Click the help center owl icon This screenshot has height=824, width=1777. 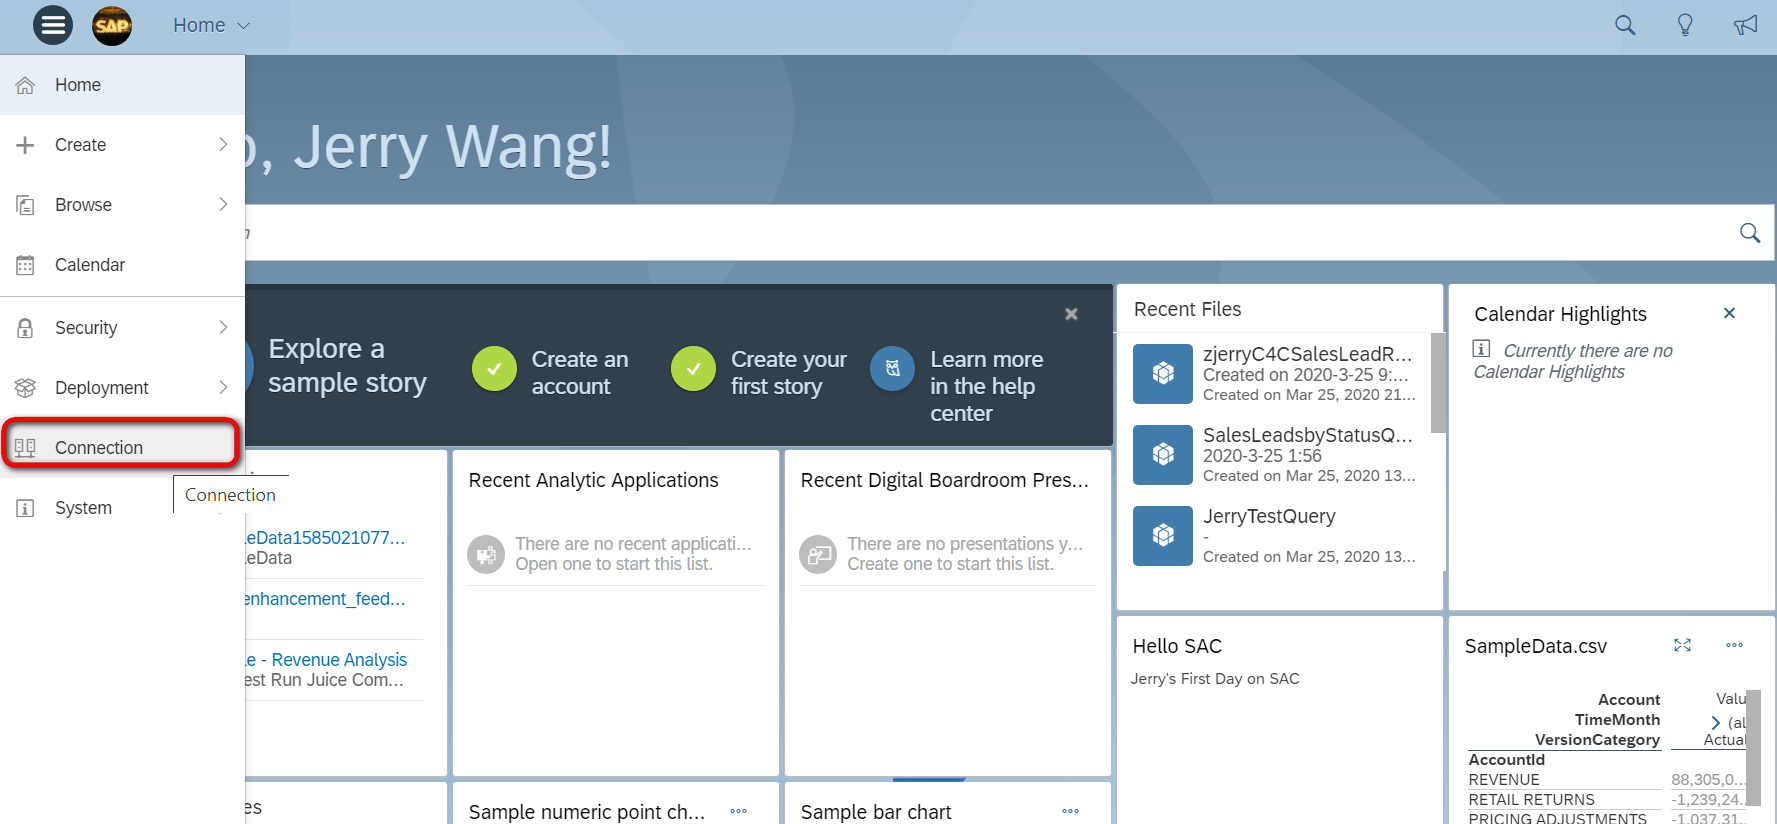[x=893, y=369]
